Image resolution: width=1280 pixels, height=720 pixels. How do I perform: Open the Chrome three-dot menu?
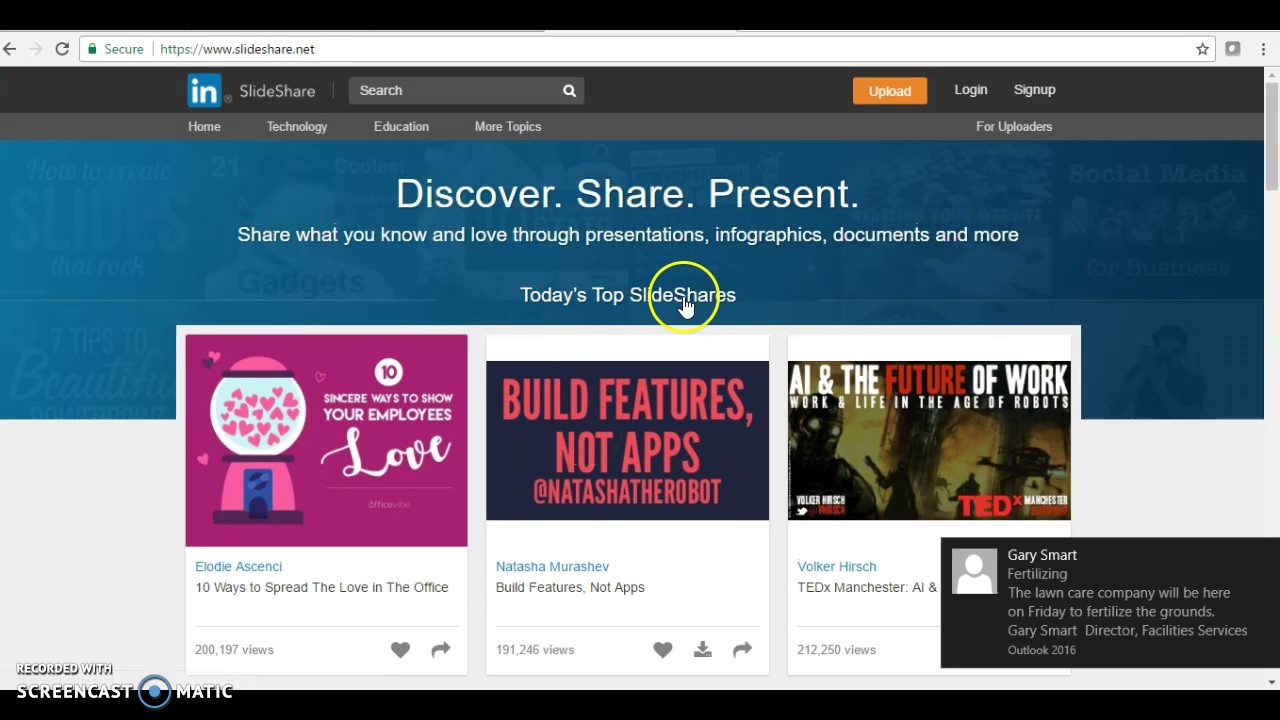pyautogui.click(x=1263, y=49)
